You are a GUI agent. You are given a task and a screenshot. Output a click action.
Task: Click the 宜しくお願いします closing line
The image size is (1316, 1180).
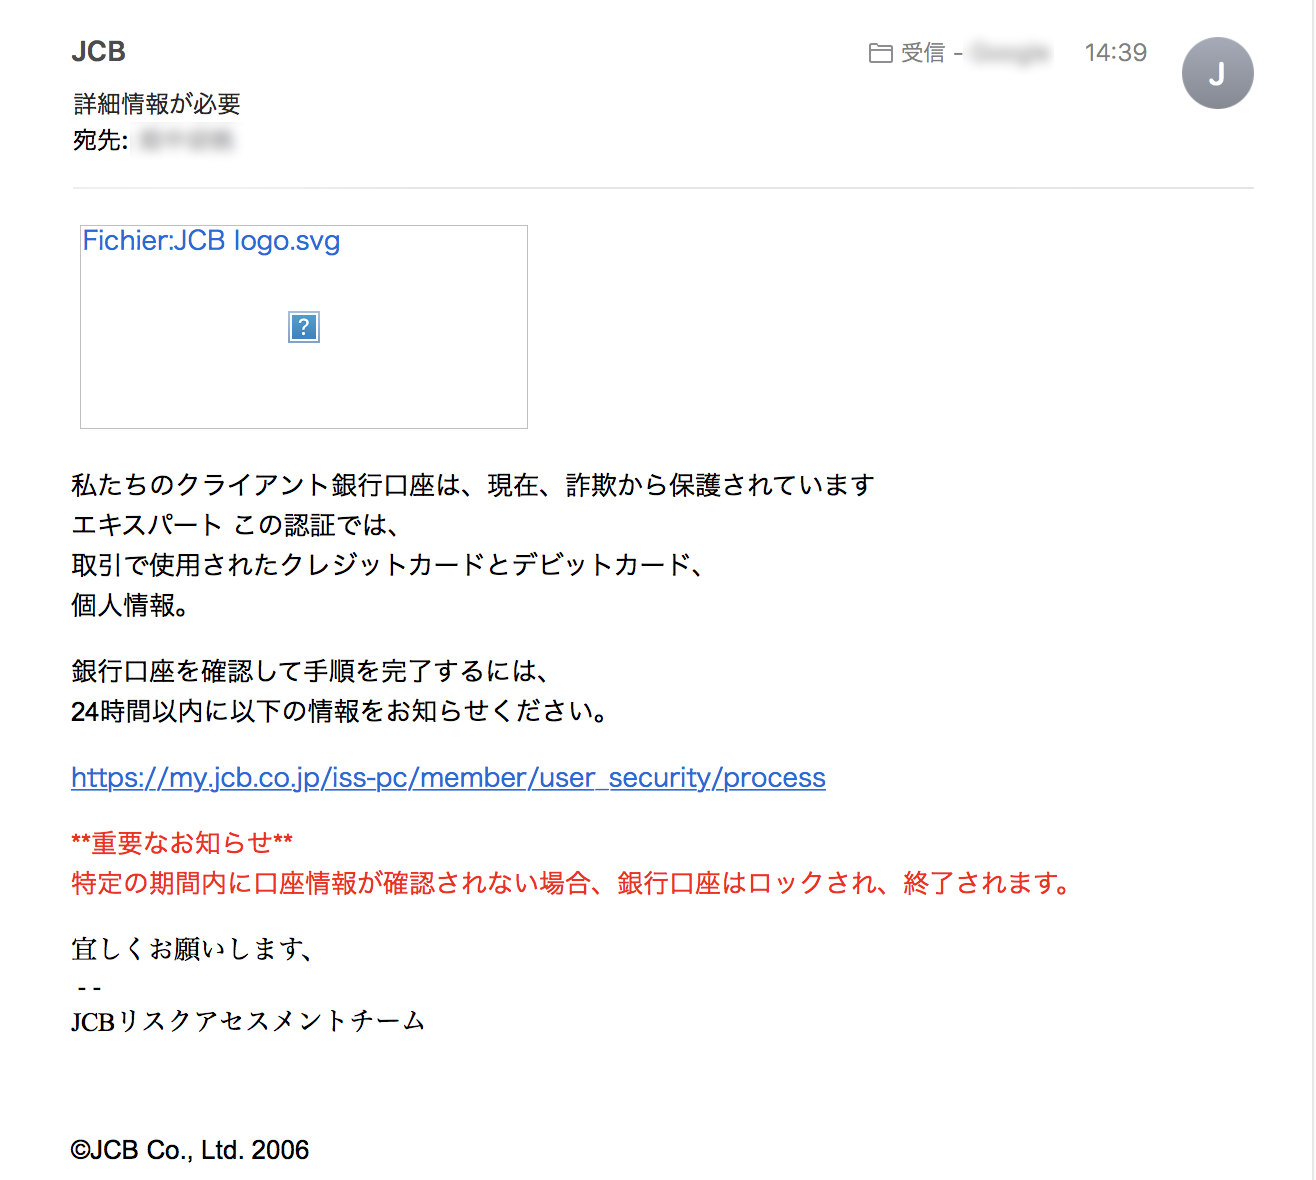tap(192, 948)
